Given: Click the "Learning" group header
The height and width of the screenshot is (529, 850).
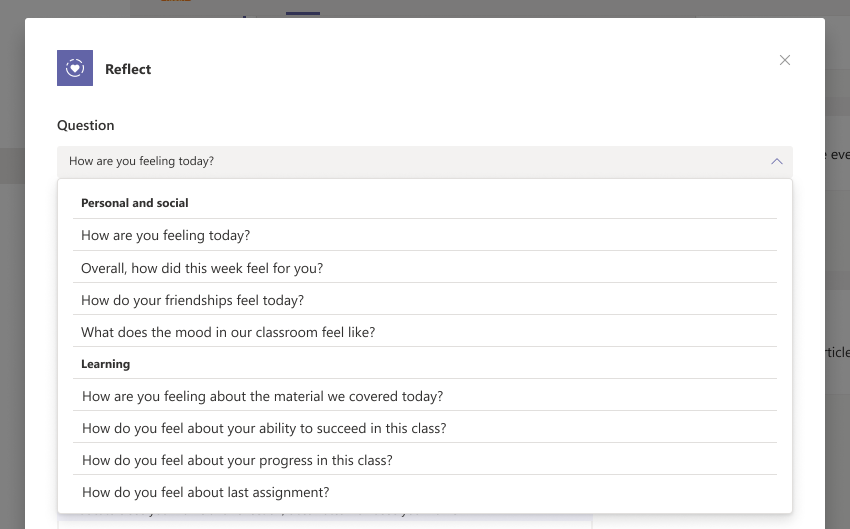Looking at the screenshot, I should click(106, 364).
